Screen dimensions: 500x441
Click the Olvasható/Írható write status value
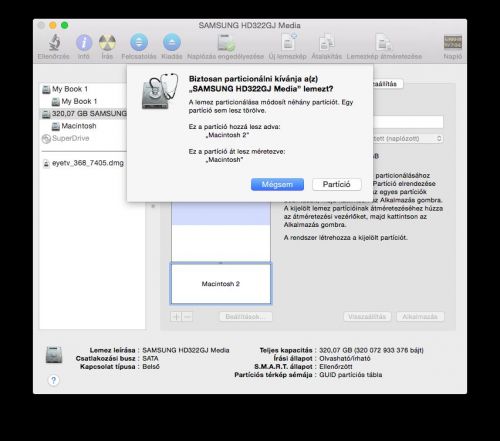[x=345, y=358]
